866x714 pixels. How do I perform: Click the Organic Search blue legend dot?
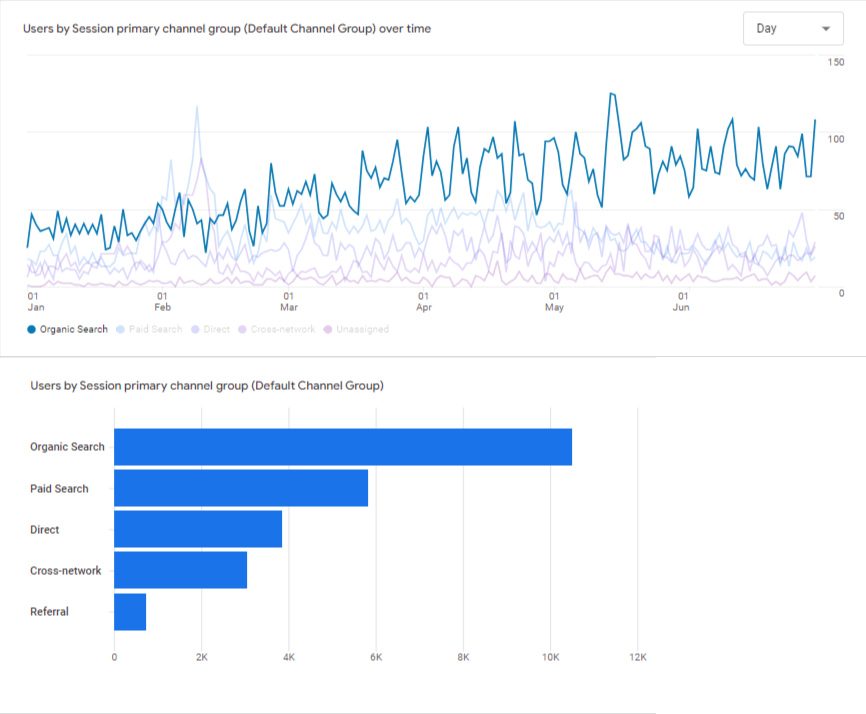point(32,329)
